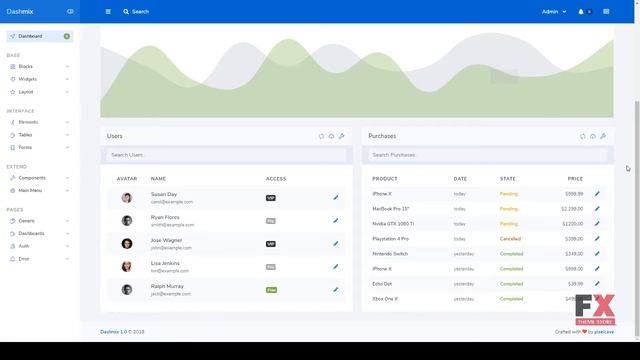Open the Dashmix 1.0 footer link
This screenshot has width=640, height=360.
click(x=113, y=332)
